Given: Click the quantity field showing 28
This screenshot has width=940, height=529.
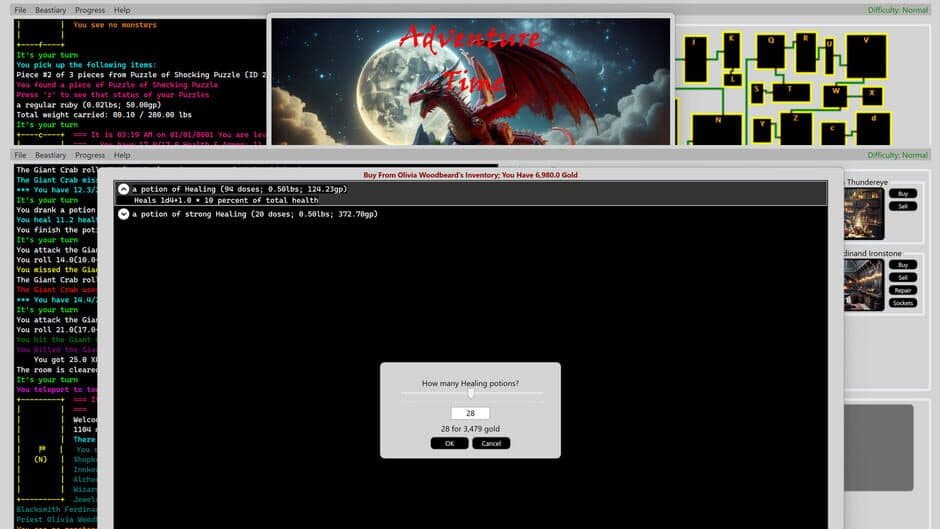Looking at the screenshot, I should click(x=470, y=413).
